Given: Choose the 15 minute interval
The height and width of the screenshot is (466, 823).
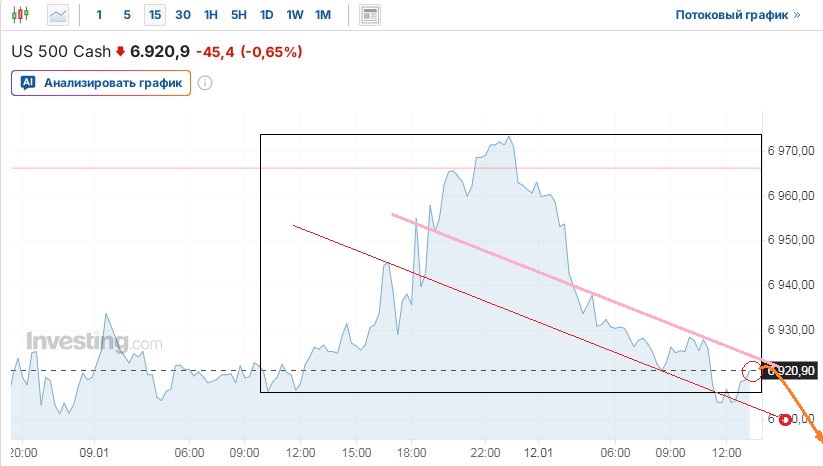Looking at the screenshot, I should click(x=154, y=15).
